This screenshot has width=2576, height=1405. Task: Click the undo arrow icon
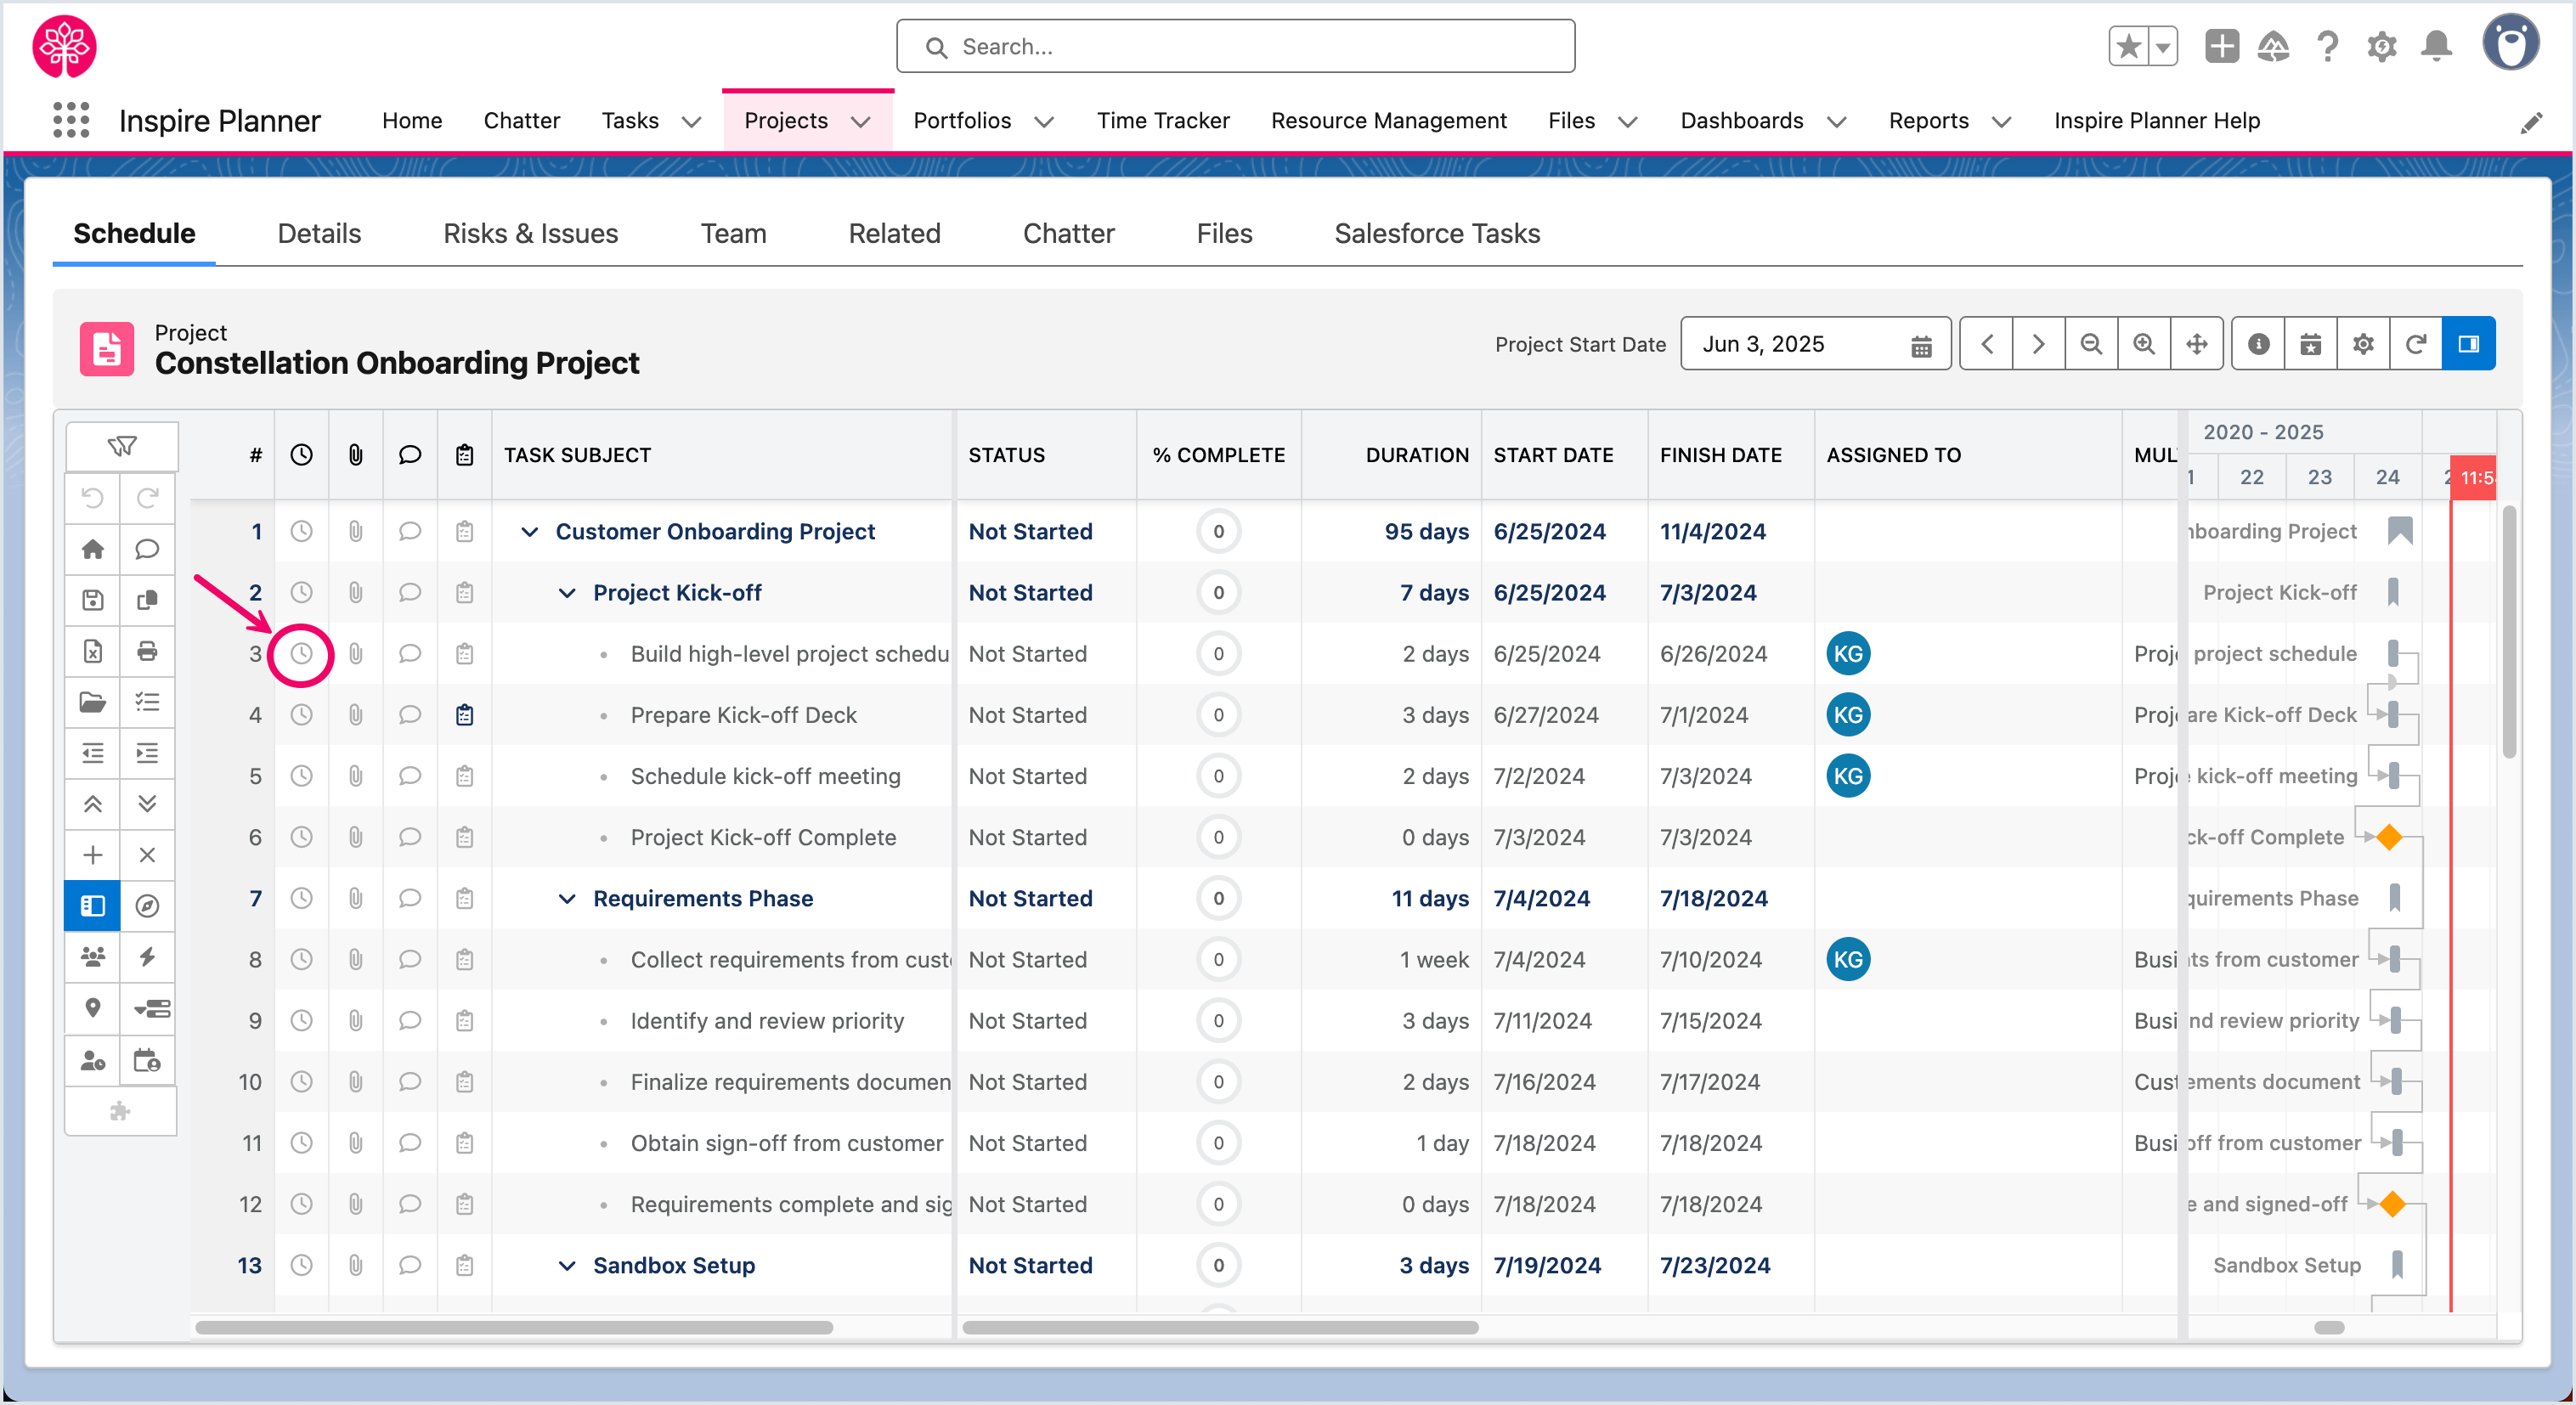tap(93, 498)
